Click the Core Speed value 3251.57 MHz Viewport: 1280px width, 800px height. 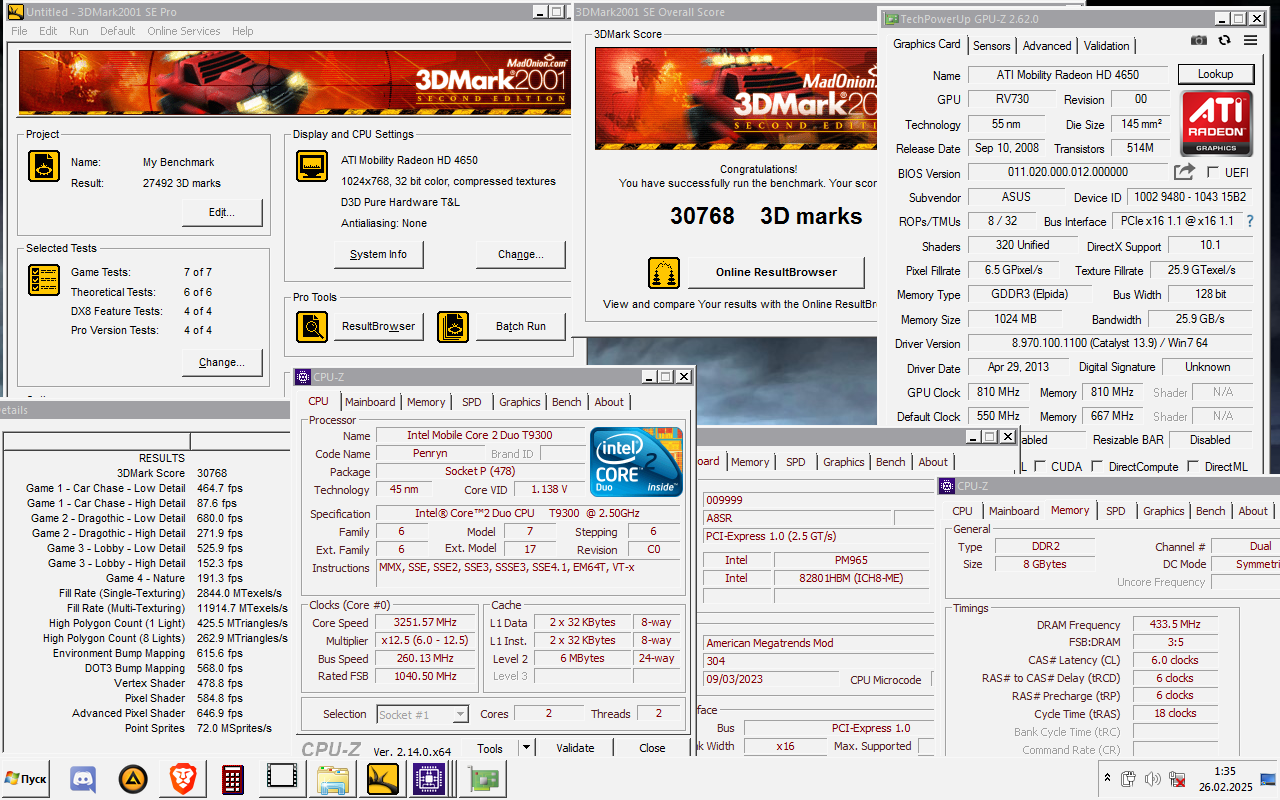(428, 622)
